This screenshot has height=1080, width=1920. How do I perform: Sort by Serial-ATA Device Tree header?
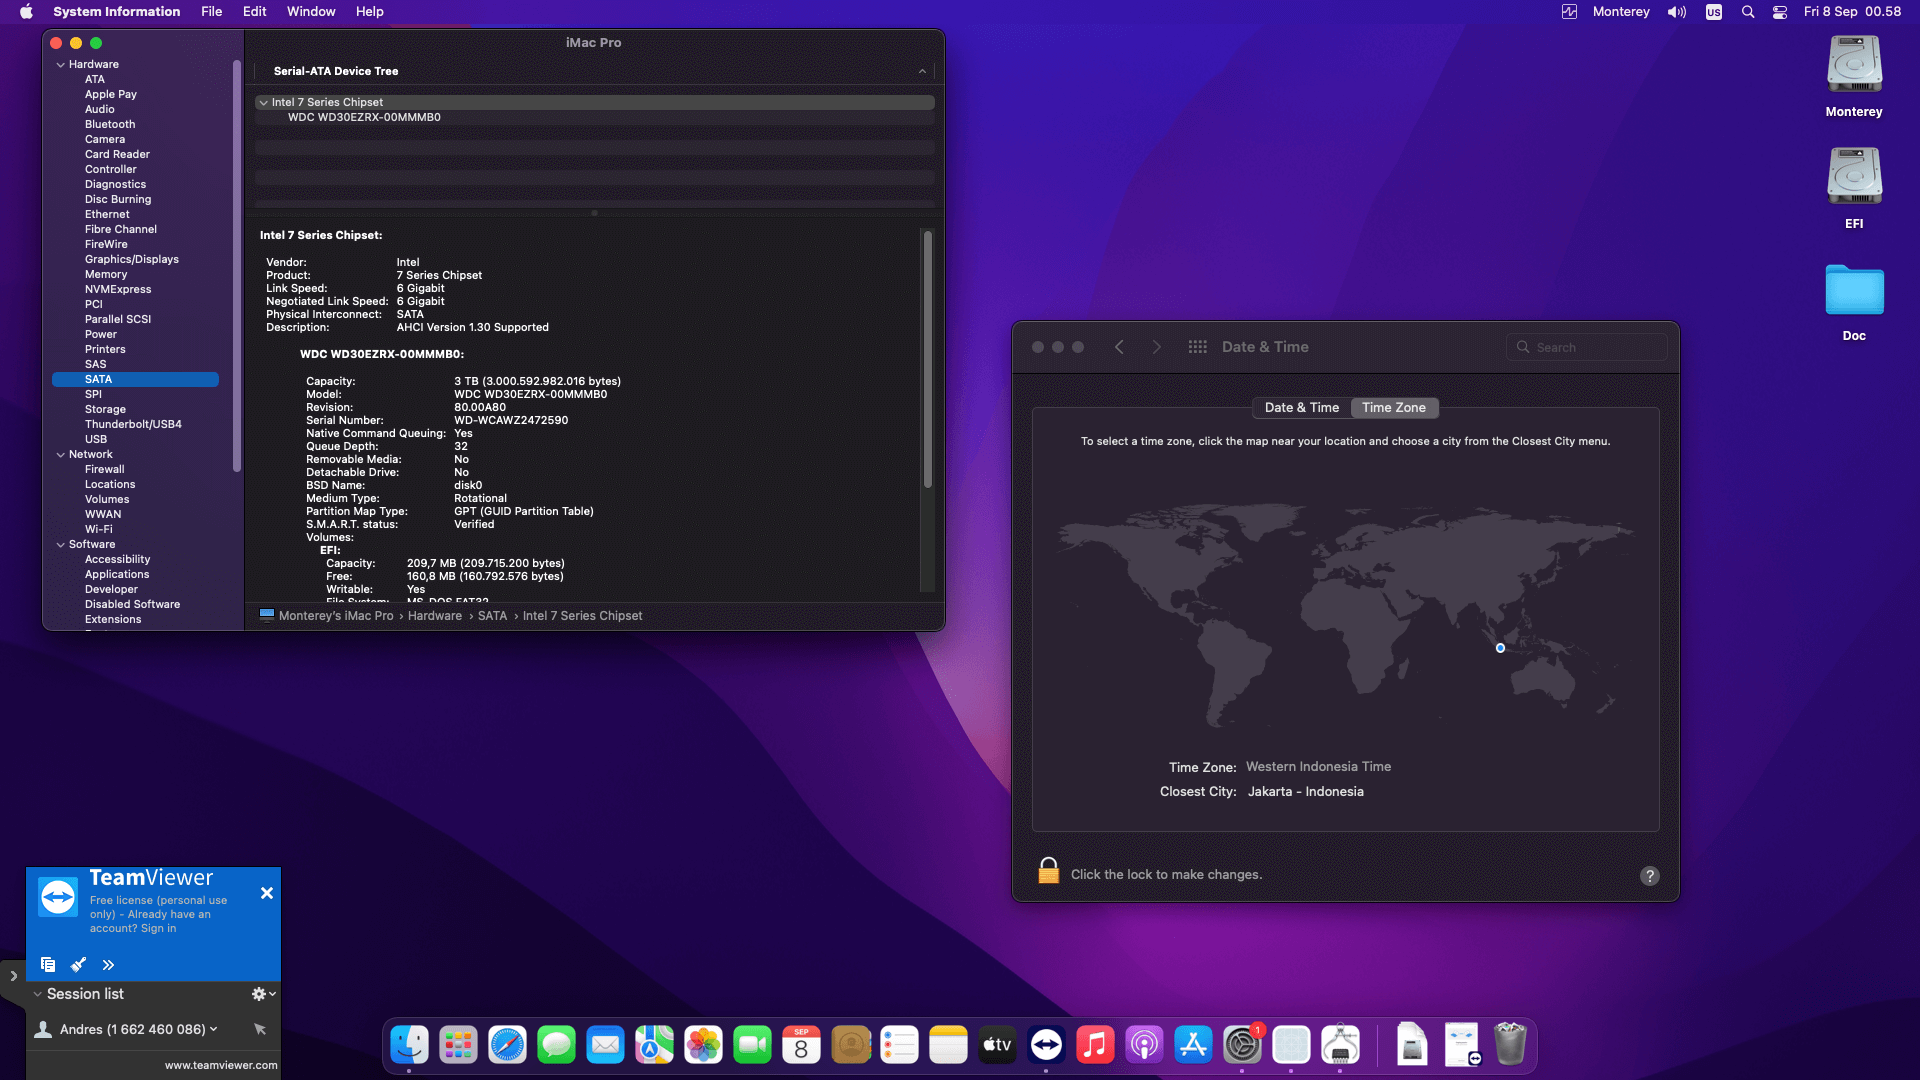[595, 71]
